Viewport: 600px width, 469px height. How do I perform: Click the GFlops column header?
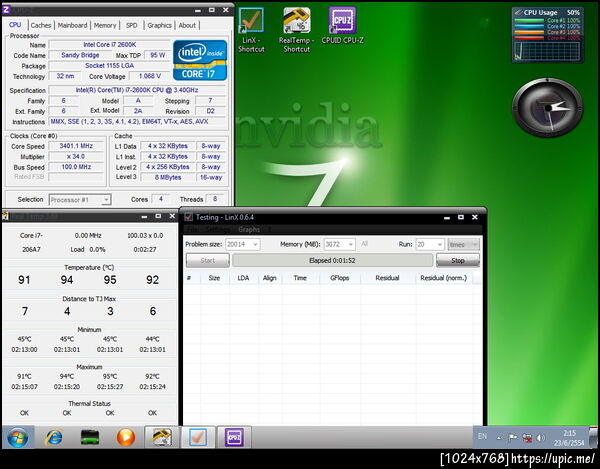(x=340, y=278)
